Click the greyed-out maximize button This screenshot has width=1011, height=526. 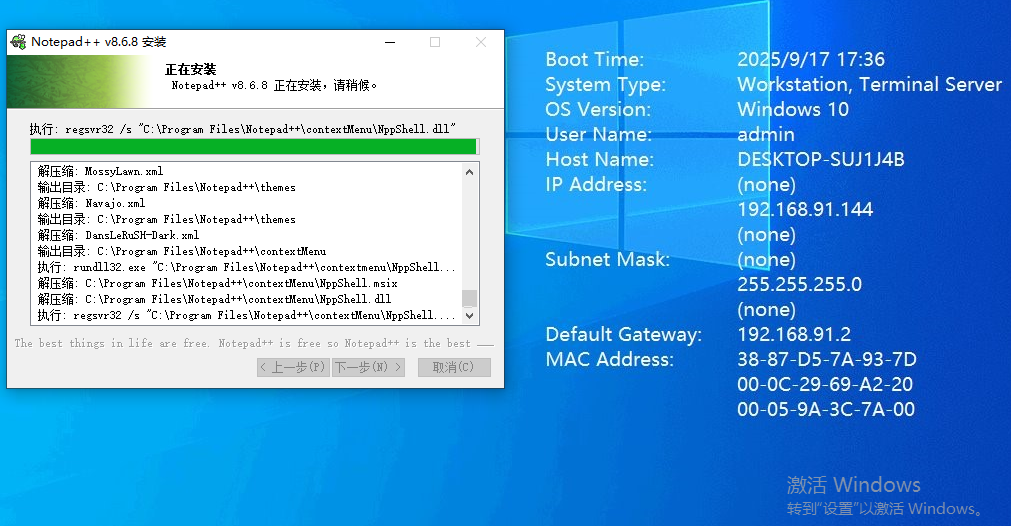[x=435, y=42]
